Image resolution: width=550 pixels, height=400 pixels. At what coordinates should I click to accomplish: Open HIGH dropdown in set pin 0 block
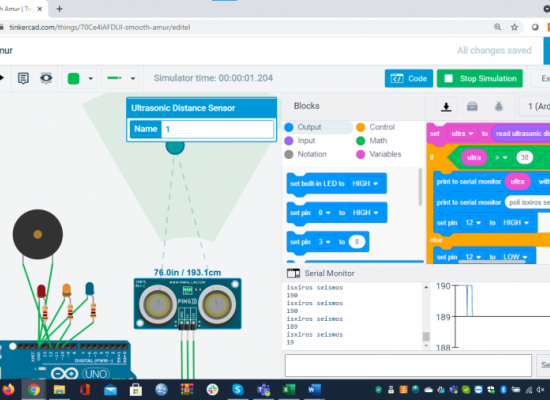coord(365,213)
